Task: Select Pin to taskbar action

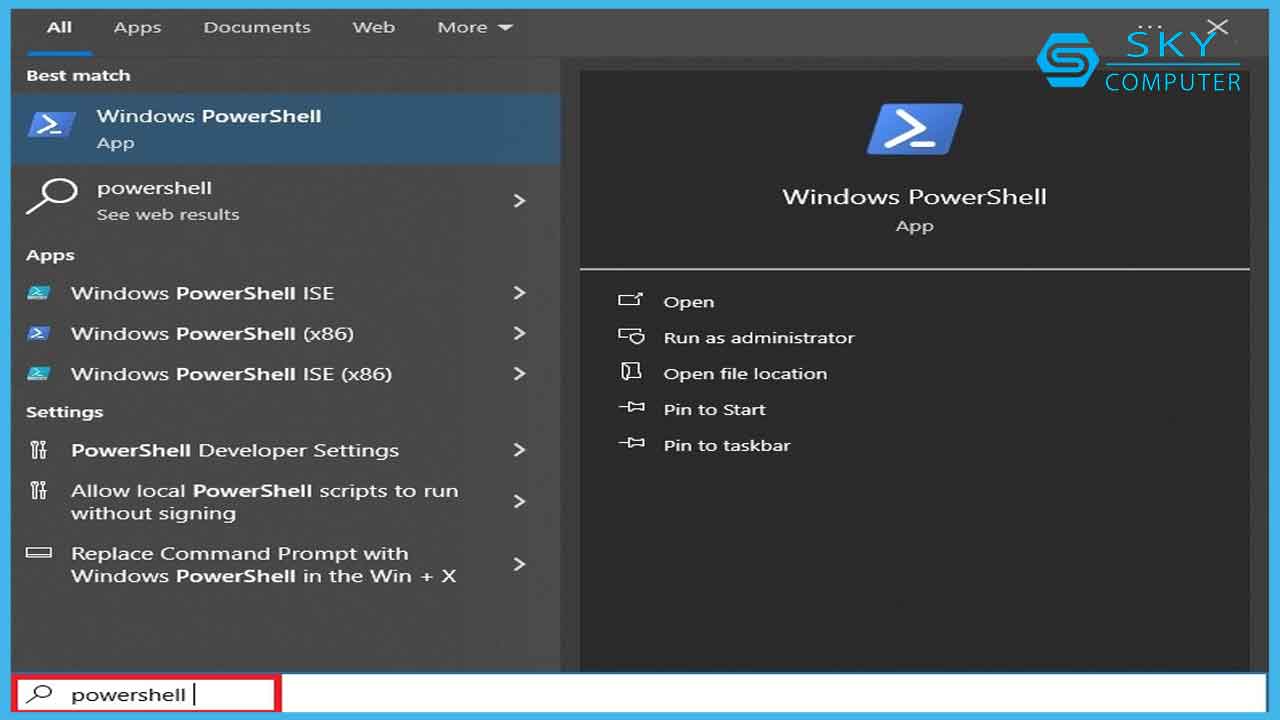Action: click(x=726, y=445)
